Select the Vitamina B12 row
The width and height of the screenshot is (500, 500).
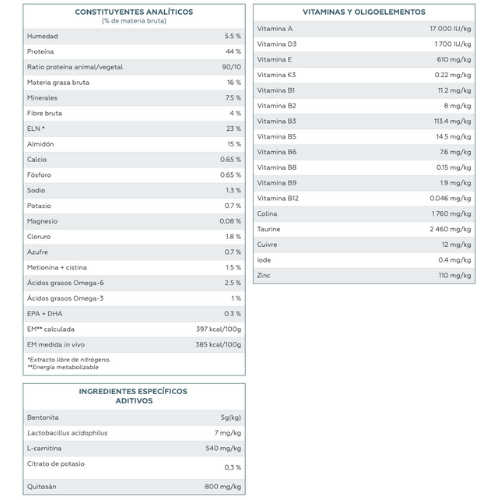tap(364, 198)
